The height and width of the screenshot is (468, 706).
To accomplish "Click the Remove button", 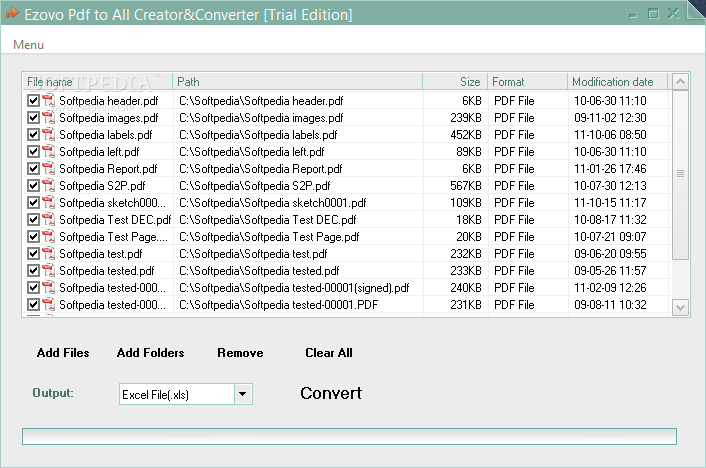I will tap(240, 353).
